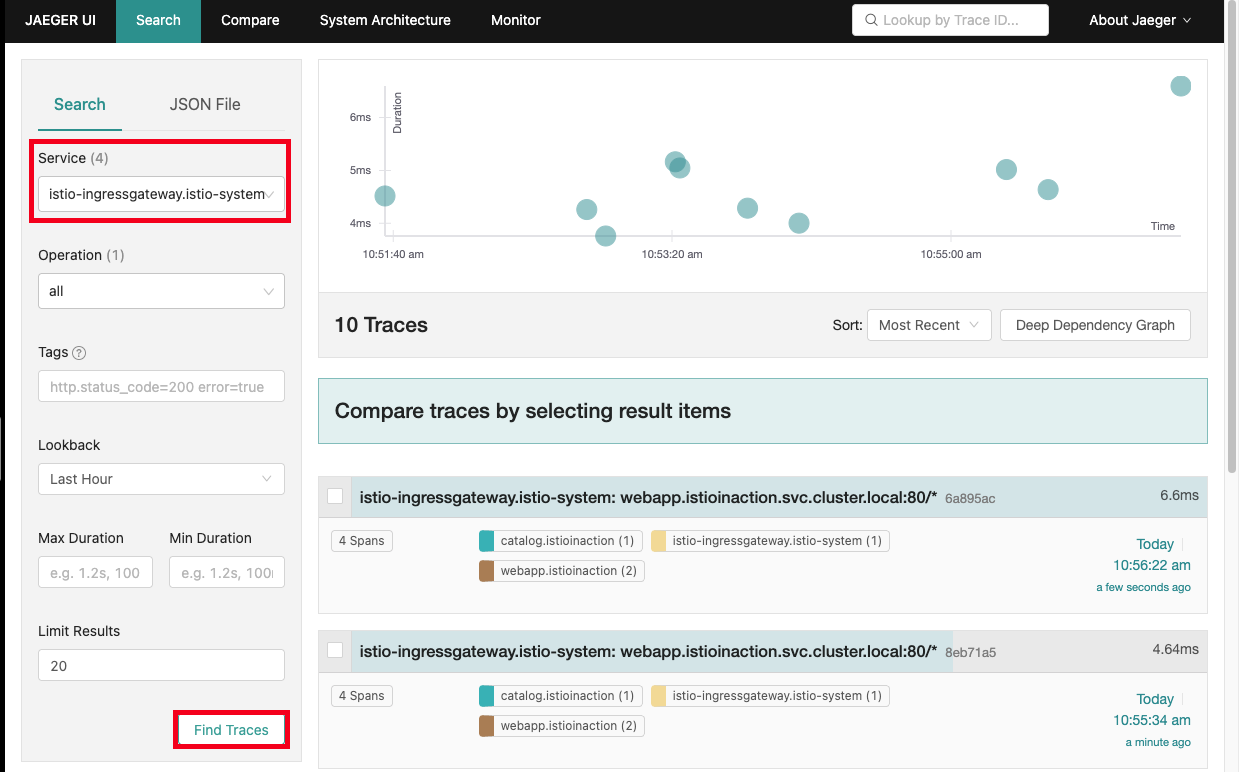
Task: Click the search magnifier icon in the Trace ID lookup
Action: click(x=871, y=20)
